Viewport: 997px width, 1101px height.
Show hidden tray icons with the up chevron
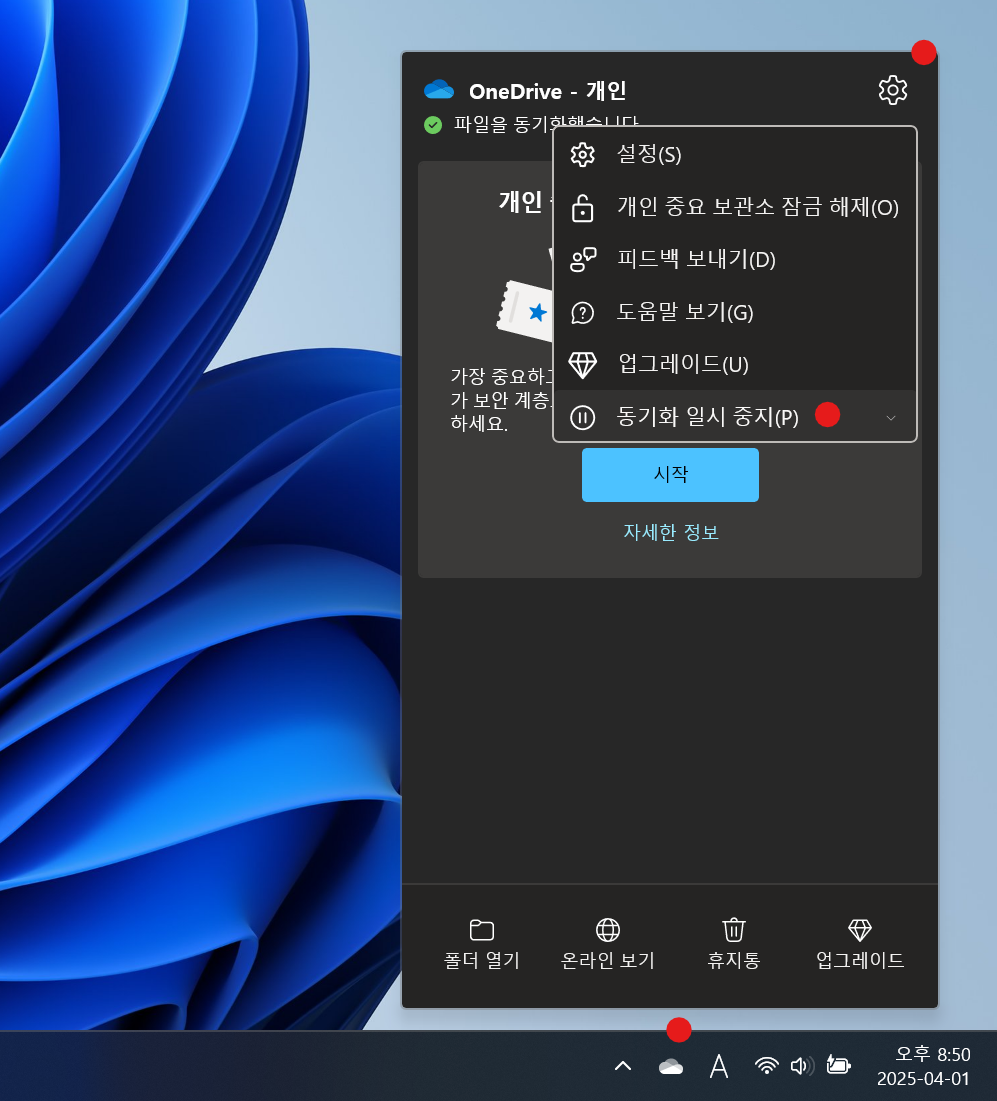(x=623, y=1066)
